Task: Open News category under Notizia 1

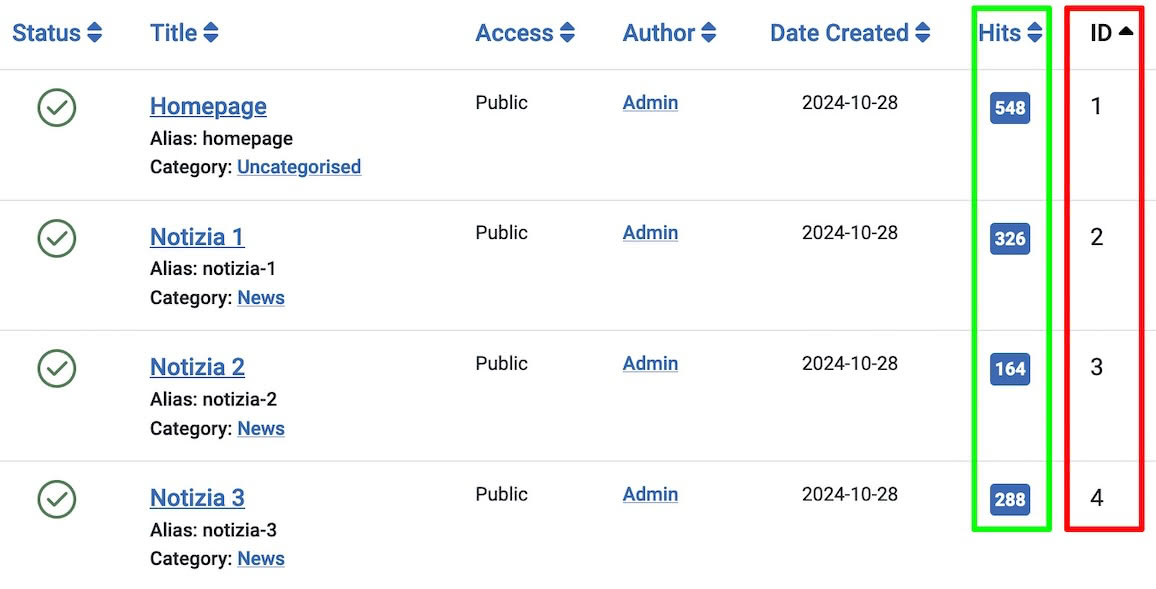Action: click(261, 298)
